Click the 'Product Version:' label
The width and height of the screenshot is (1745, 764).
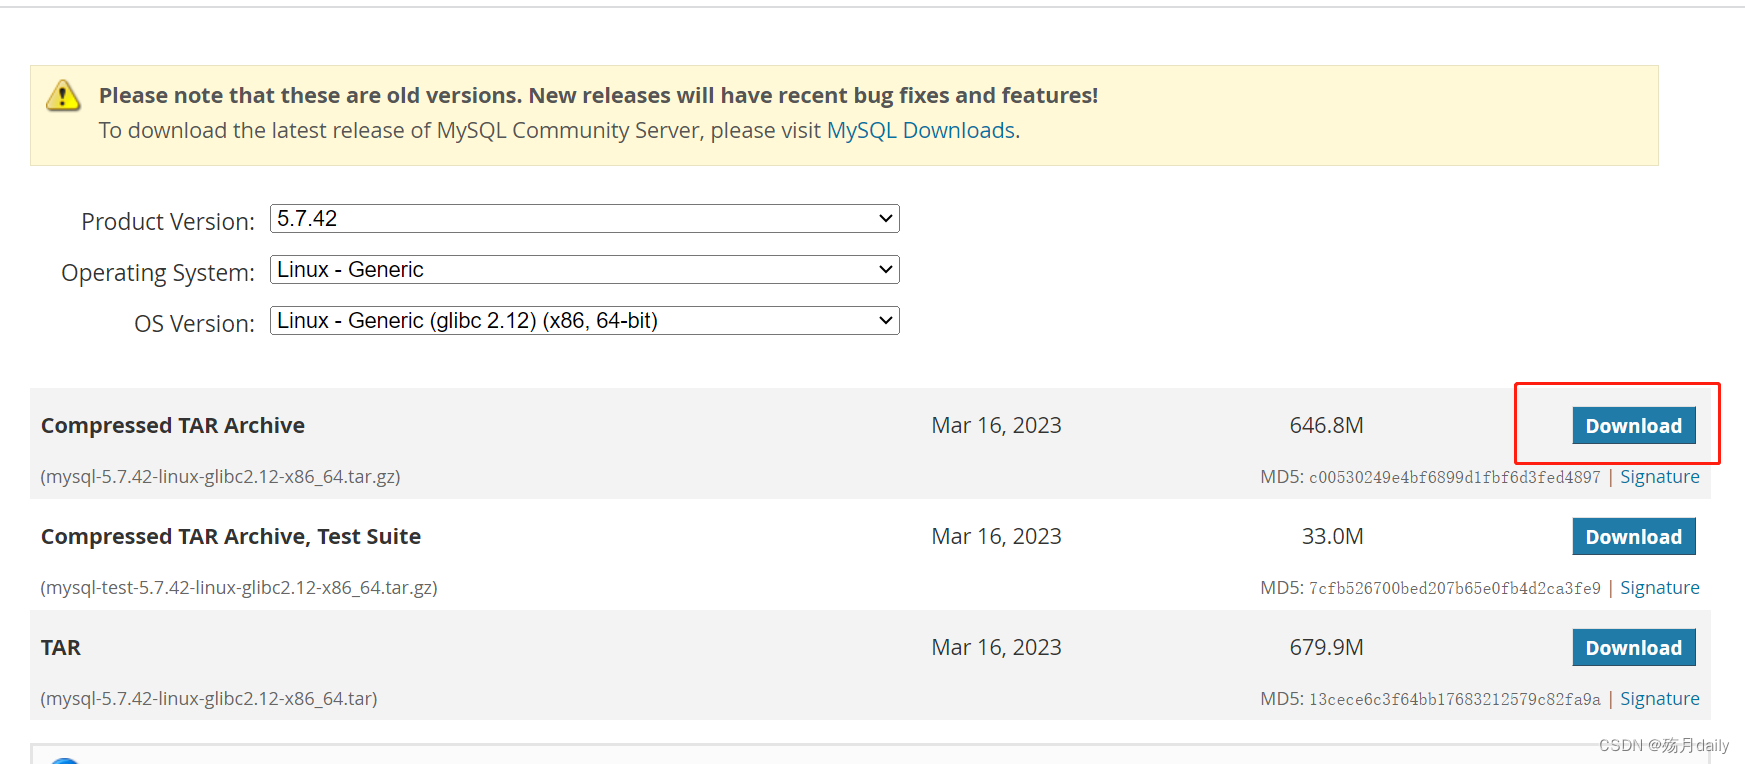pyautogui.click(x=168, y=222)
